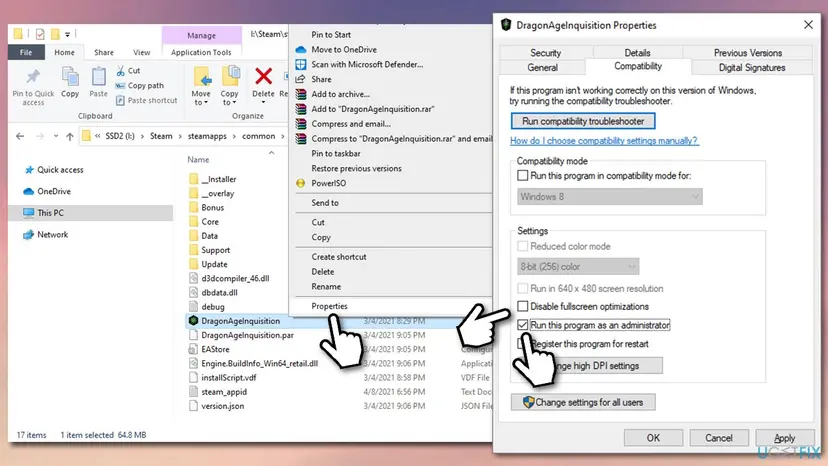
Task: Click Create shortcut in context menu
Action: 338,257
